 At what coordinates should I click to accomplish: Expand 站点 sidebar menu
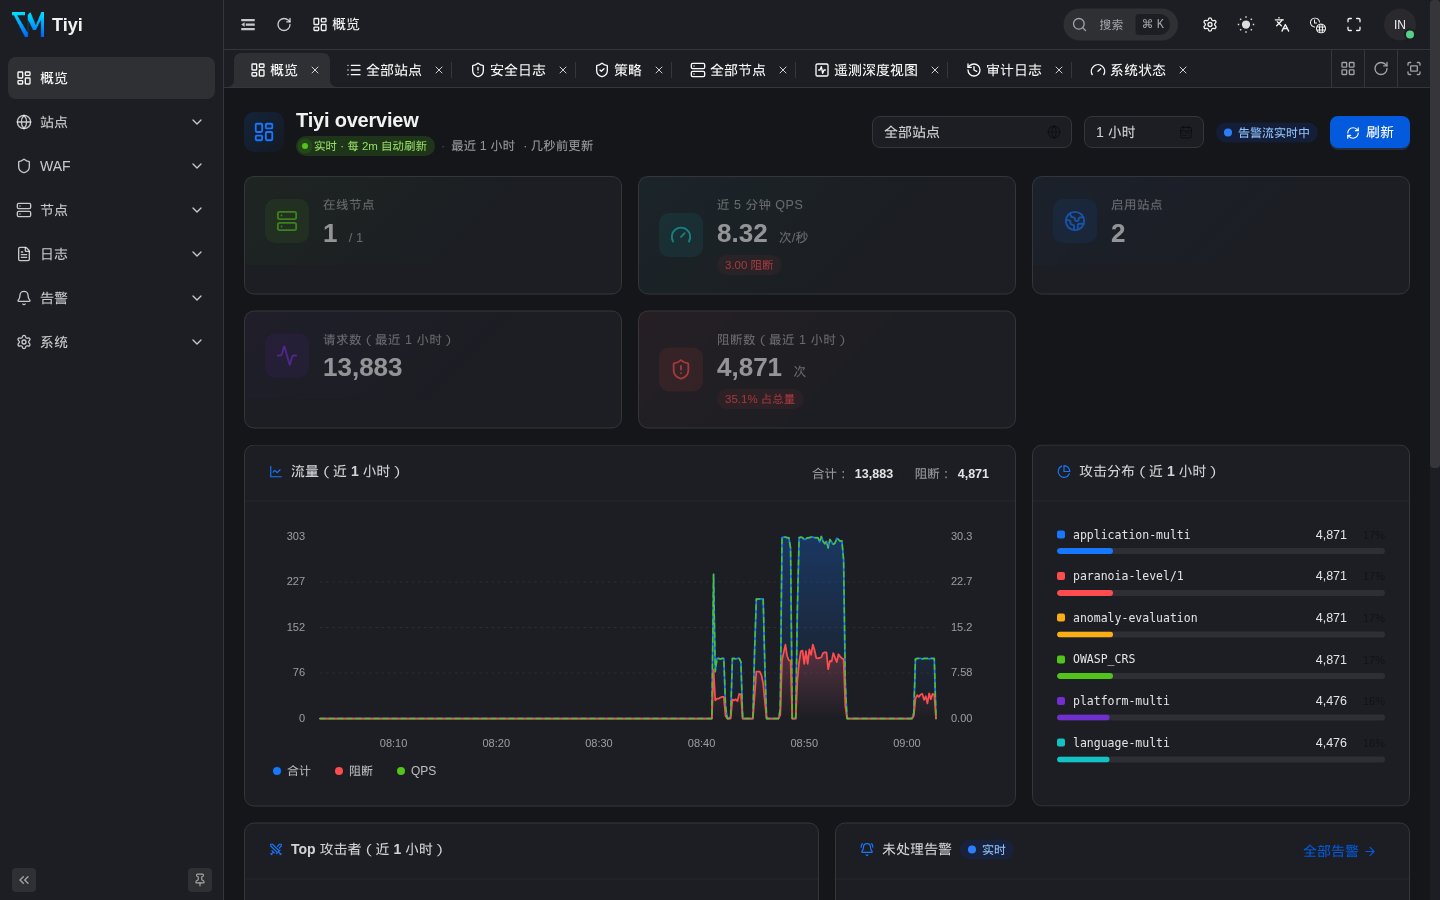[111, 122]
